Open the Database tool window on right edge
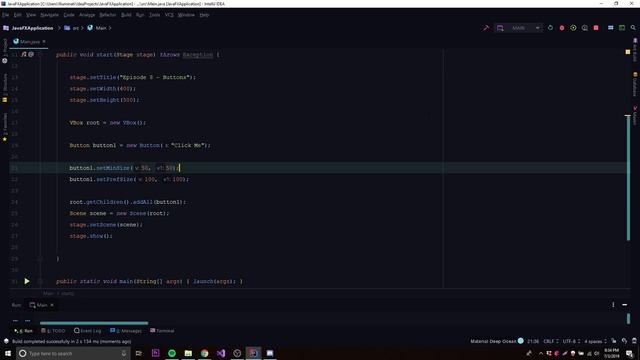Screen dimensions: 640x360 coord(635,84)
